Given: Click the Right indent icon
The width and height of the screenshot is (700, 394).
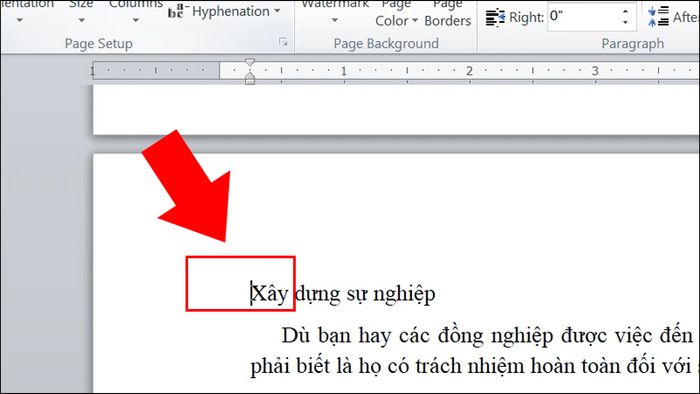Looking at the screenshot, I should click(x=495, y=17).
